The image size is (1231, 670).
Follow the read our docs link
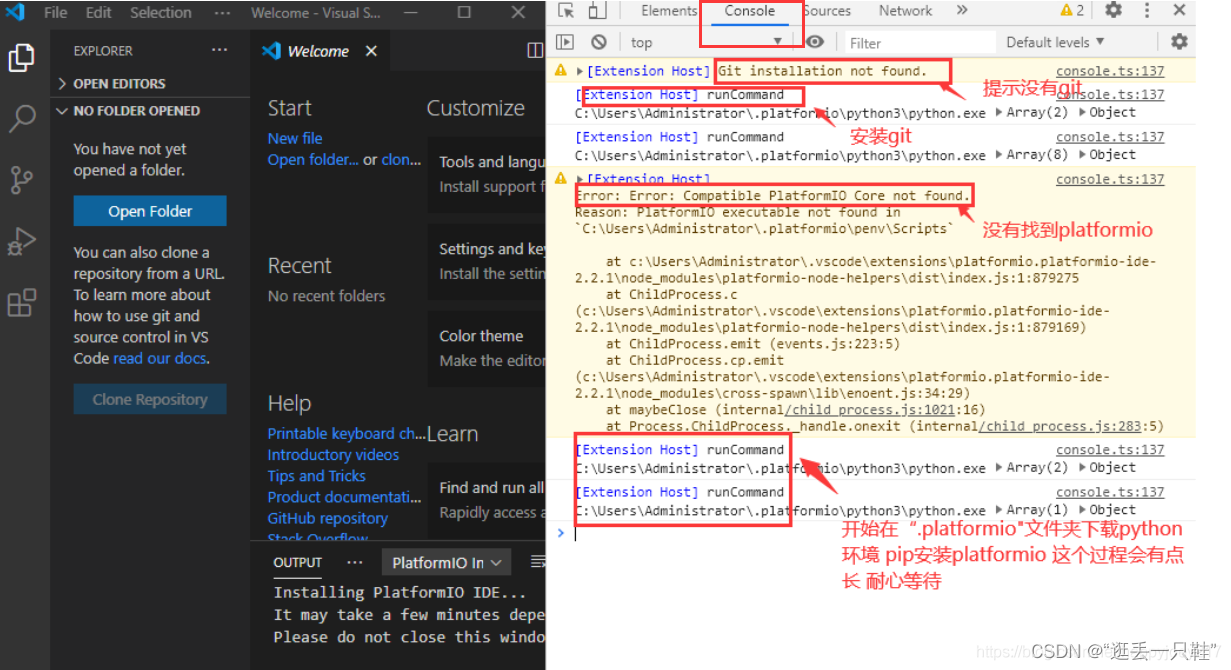click(161, 358)
